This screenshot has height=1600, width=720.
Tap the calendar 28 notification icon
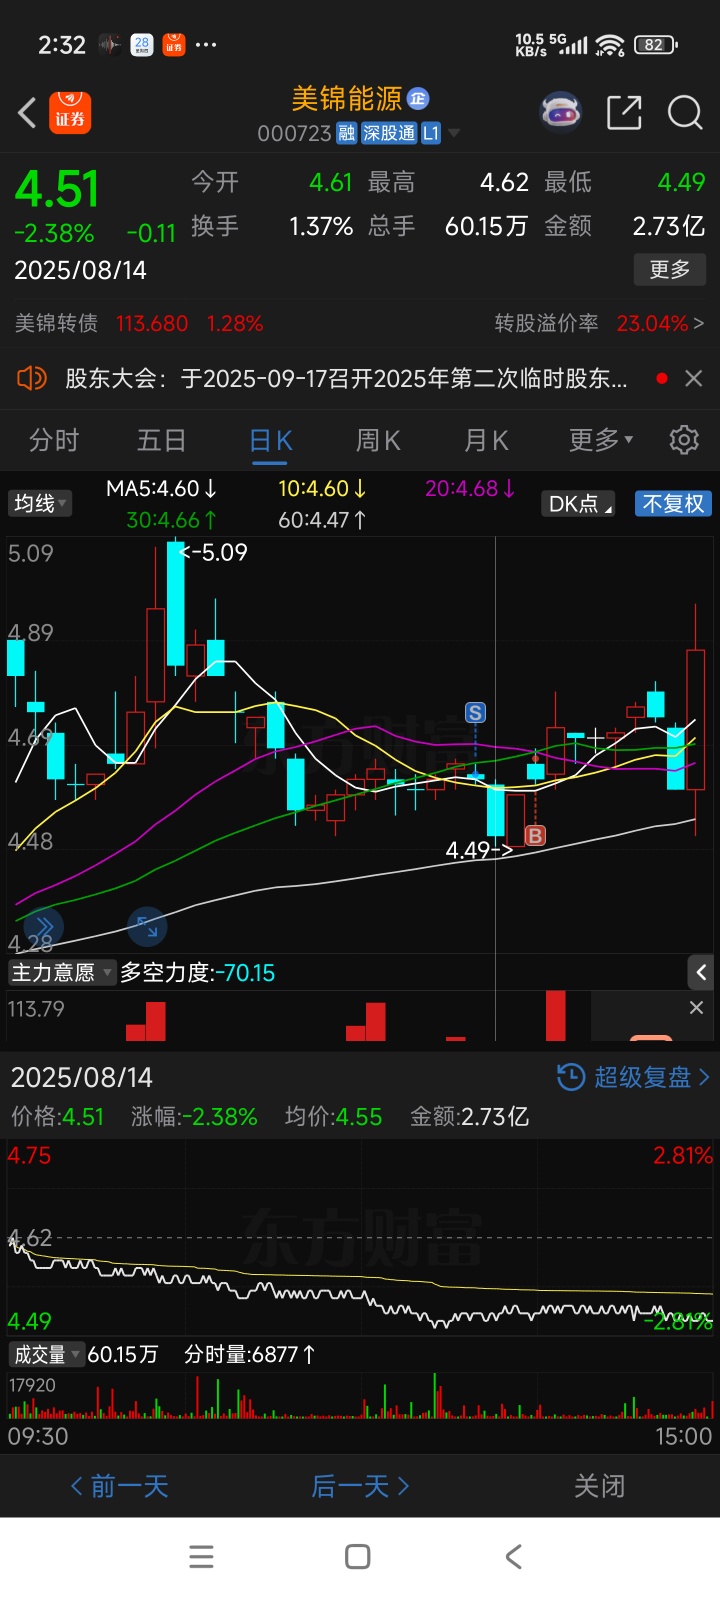click(142, 45)
